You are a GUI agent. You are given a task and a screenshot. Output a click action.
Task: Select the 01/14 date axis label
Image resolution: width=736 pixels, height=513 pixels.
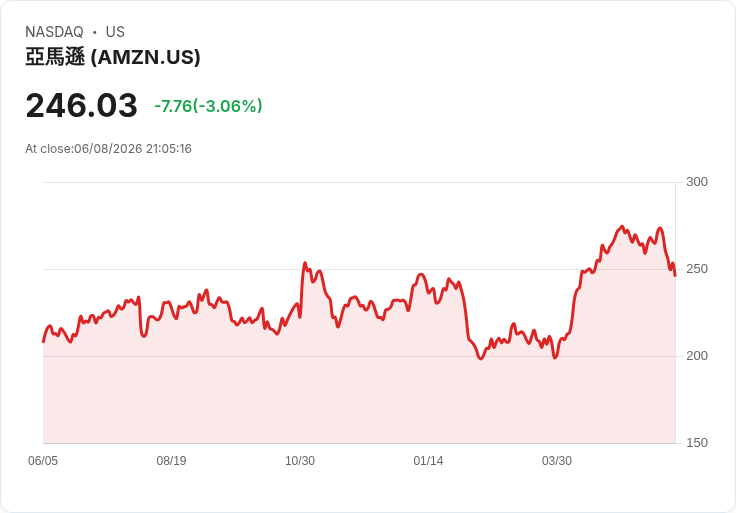[x=428, y=461]
